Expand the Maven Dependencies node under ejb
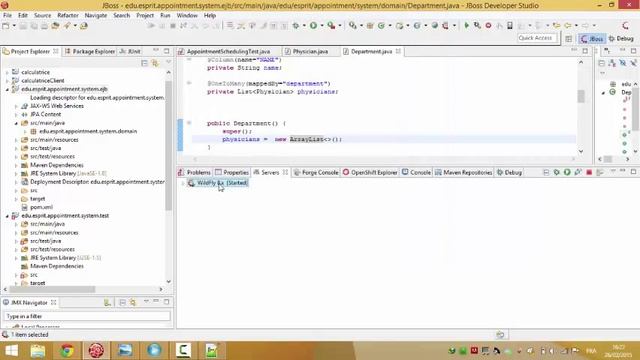The height and width of the screenshot is (360, 640). [16, 165]
